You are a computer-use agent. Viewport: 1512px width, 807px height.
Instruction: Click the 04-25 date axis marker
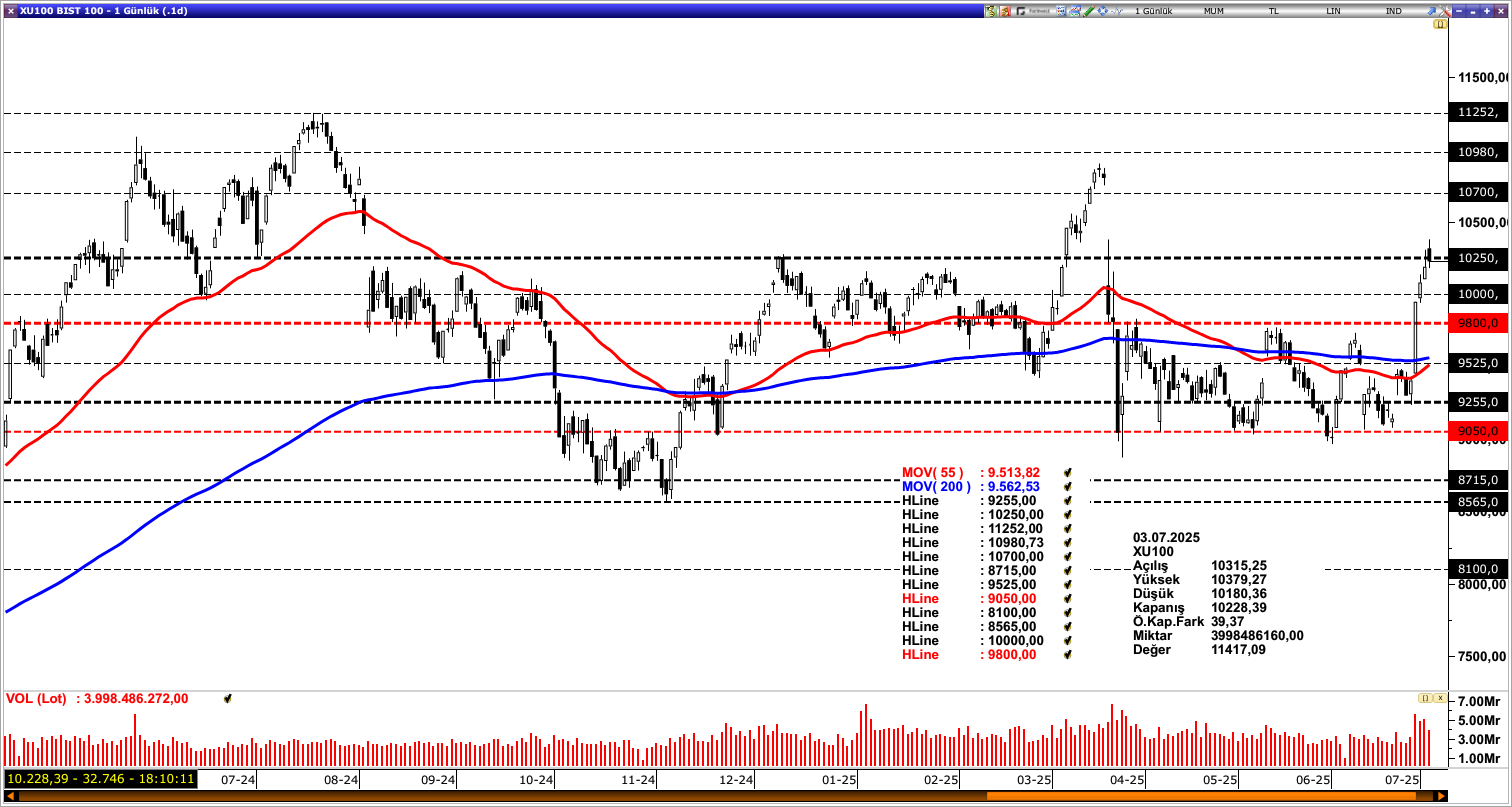[x=1128, y=779]
